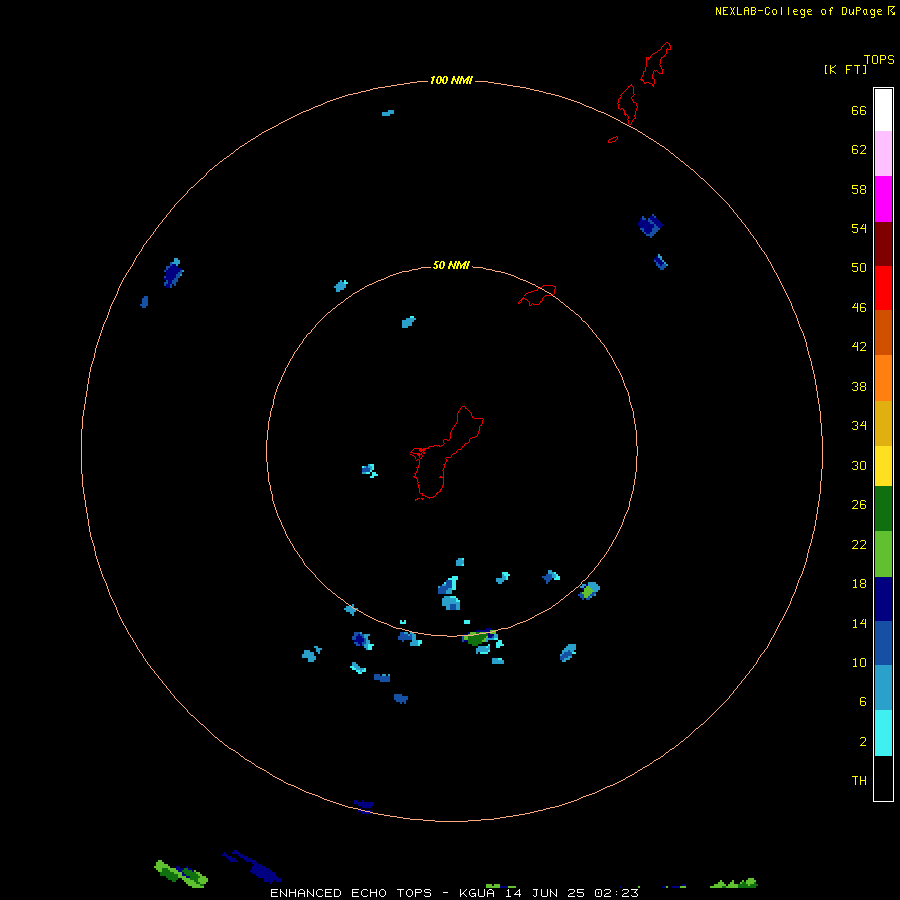Click the "66" legend value
Screen dimensions: 900x900
coord(859,111)
